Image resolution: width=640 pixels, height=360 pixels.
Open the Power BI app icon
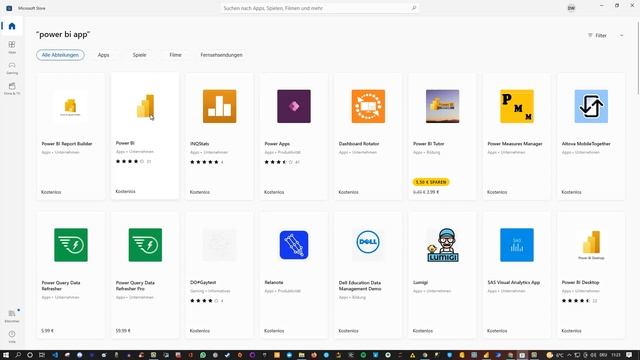click(x=145, y=106)
